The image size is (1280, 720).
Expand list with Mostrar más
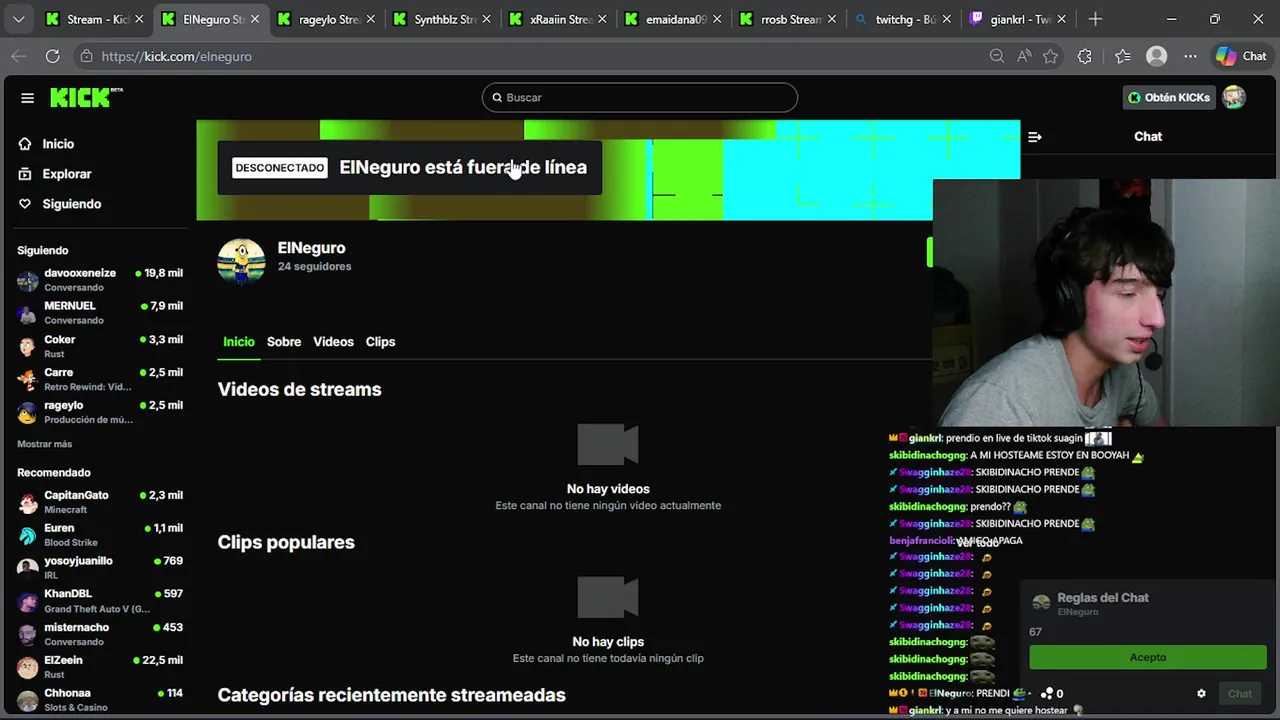pos(44,444)
